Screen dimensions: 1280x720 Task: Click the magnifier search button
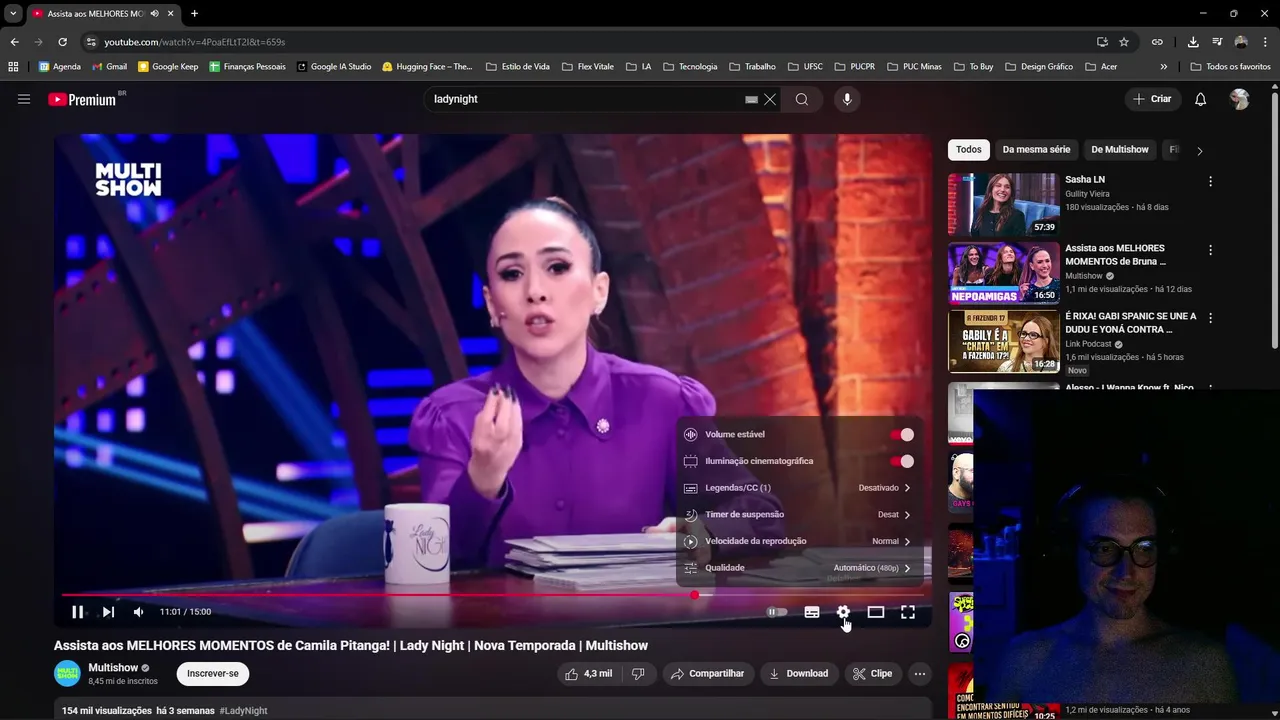[802, 99]
